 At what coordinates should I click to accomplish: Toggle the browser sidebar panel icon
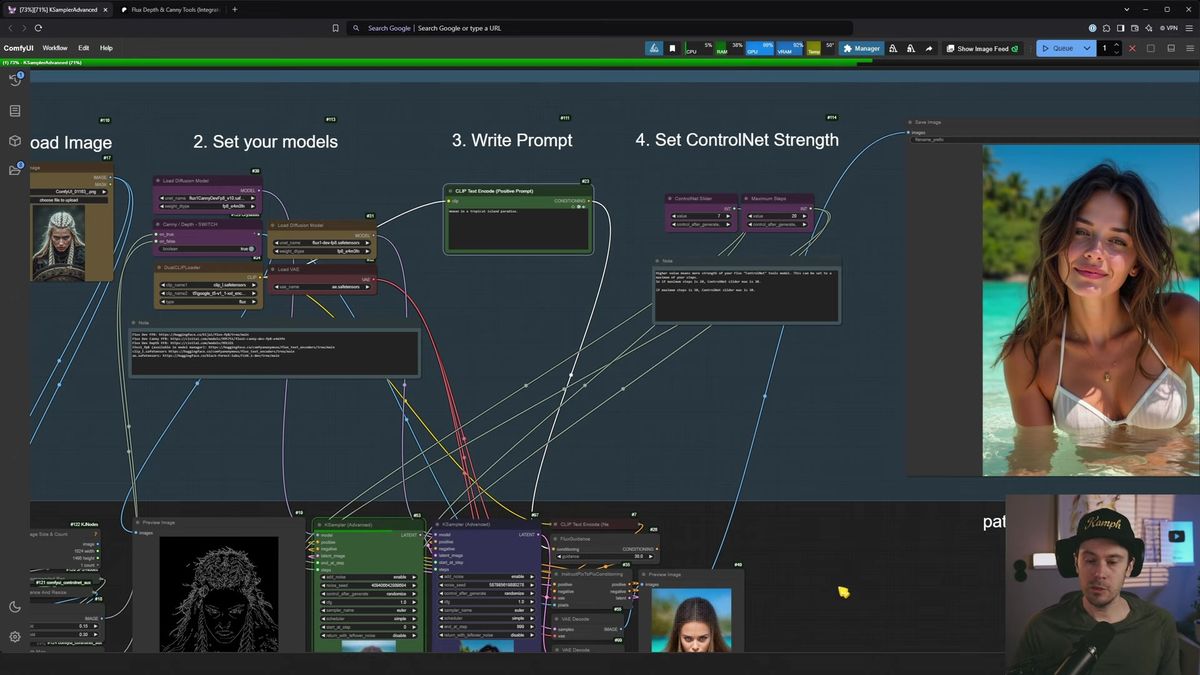(x=1121, y=28)
